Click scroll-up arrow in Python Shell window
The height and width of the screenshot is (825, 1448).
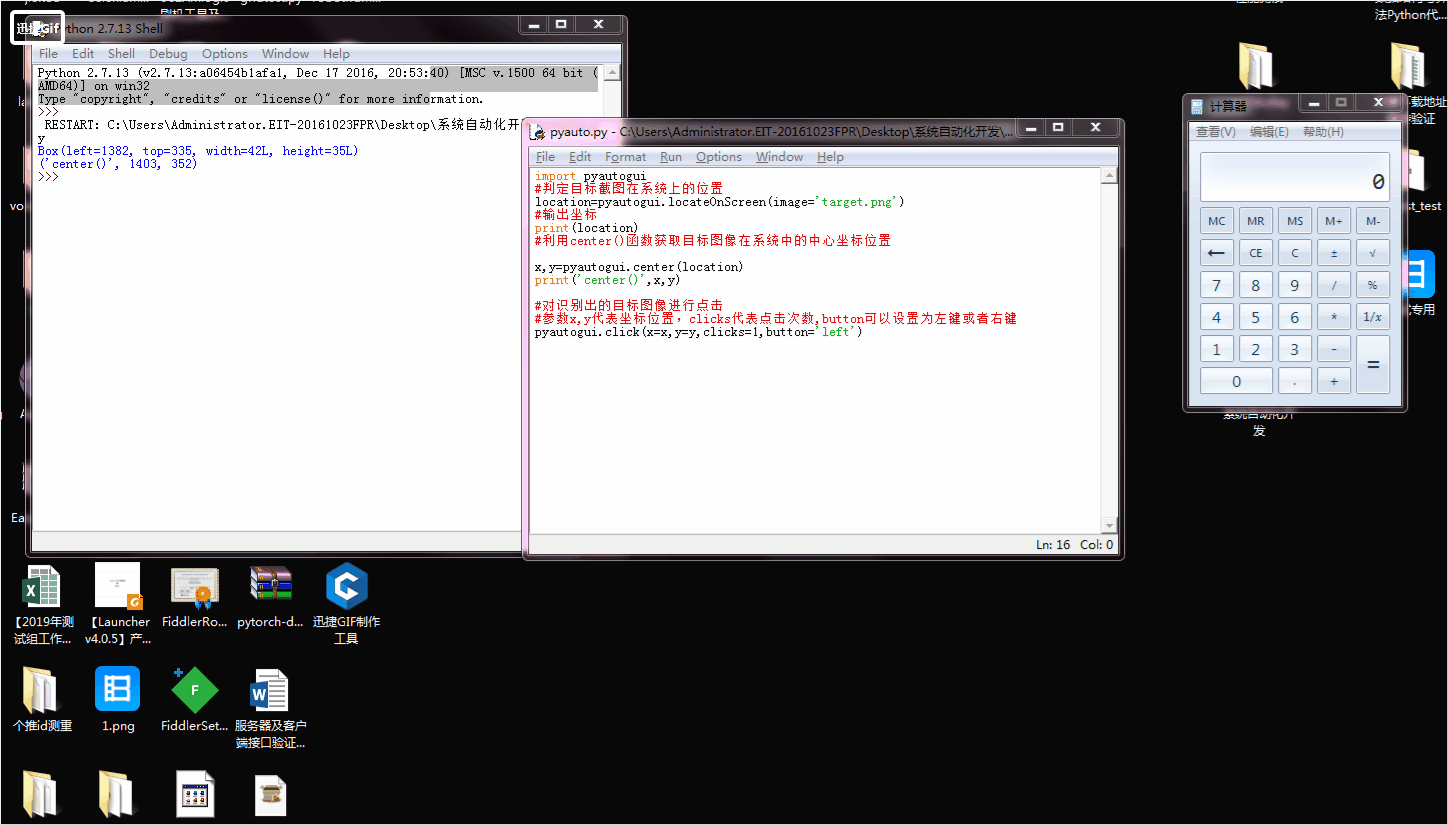[x=612, y=72]
